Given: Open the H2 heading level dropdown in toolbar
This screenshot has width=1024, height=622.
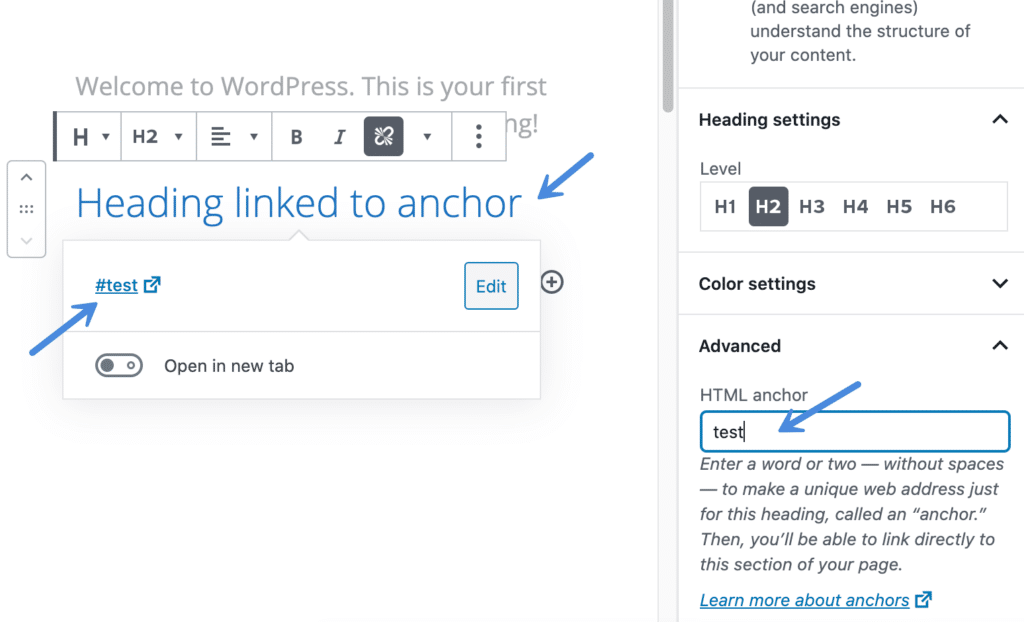Looking at the screenshot, I should point(157,137).
